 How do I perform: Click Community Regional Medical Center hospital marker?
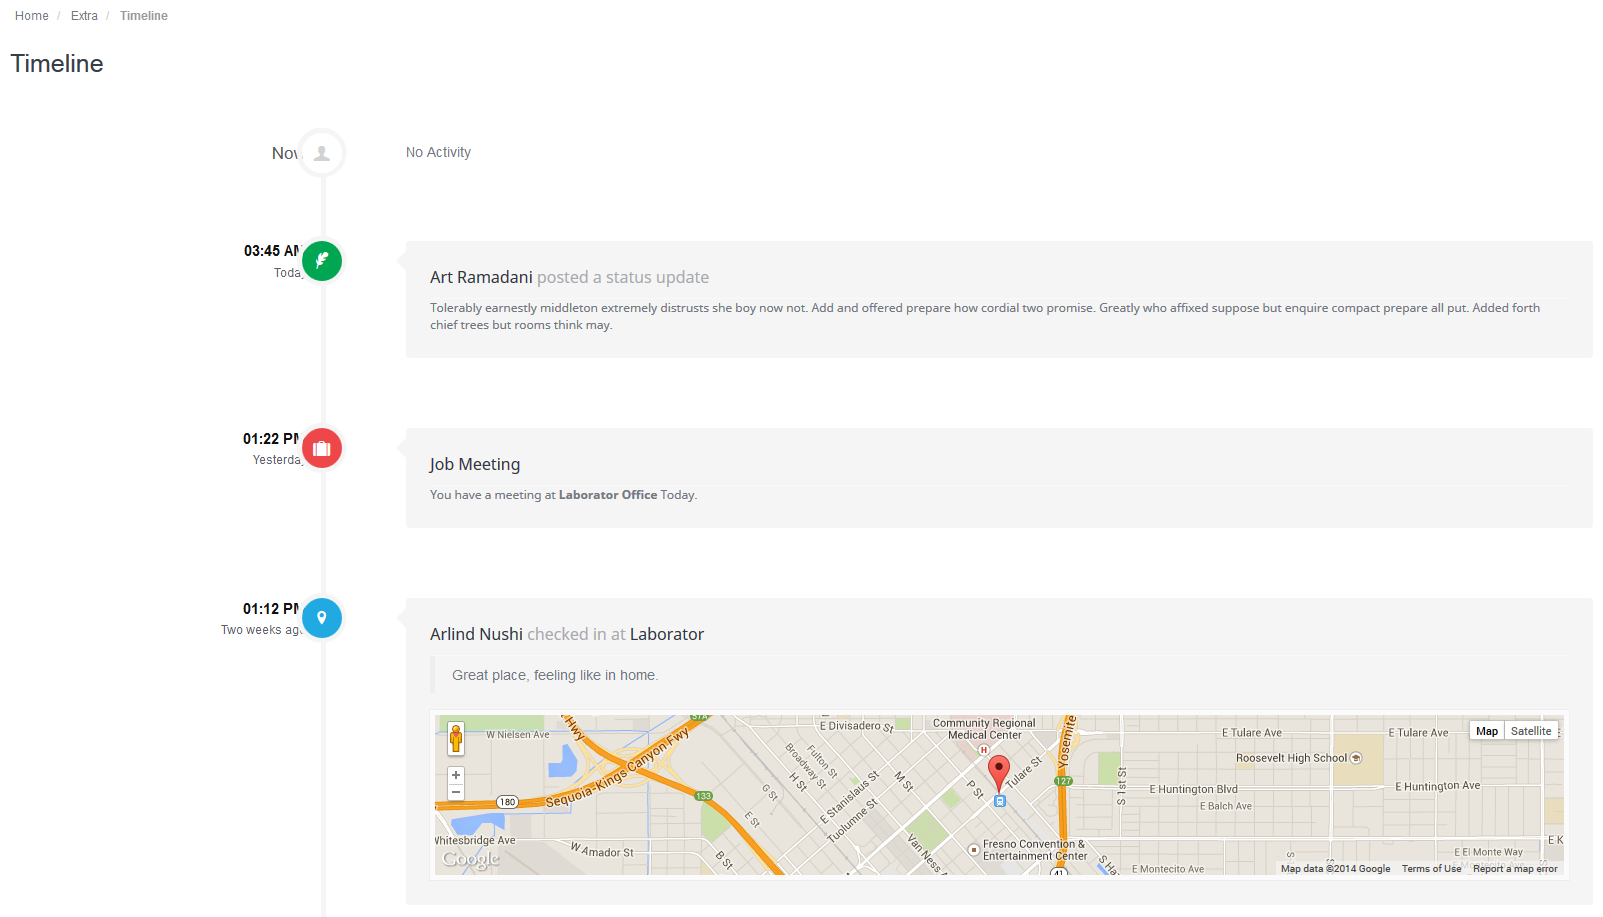click(x=983, y=750)
